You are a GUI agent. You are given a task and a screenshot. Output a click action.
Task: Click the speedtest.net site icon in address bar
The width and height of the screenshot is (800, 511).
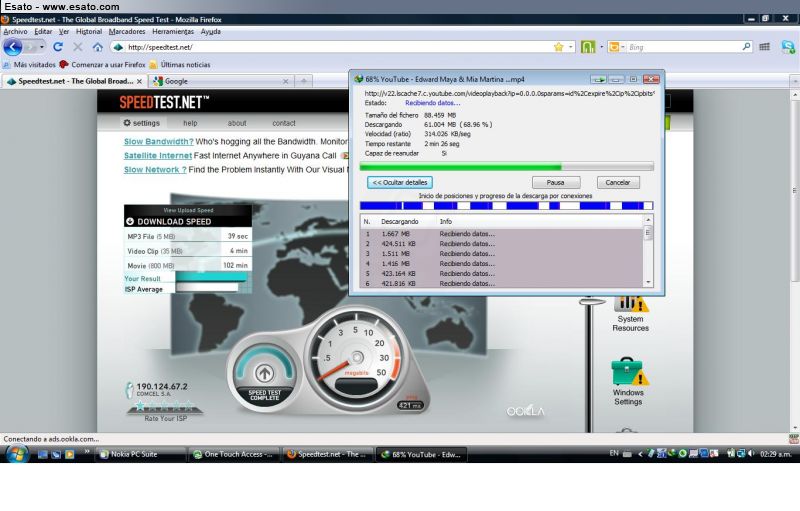click(x=118, y=47)
